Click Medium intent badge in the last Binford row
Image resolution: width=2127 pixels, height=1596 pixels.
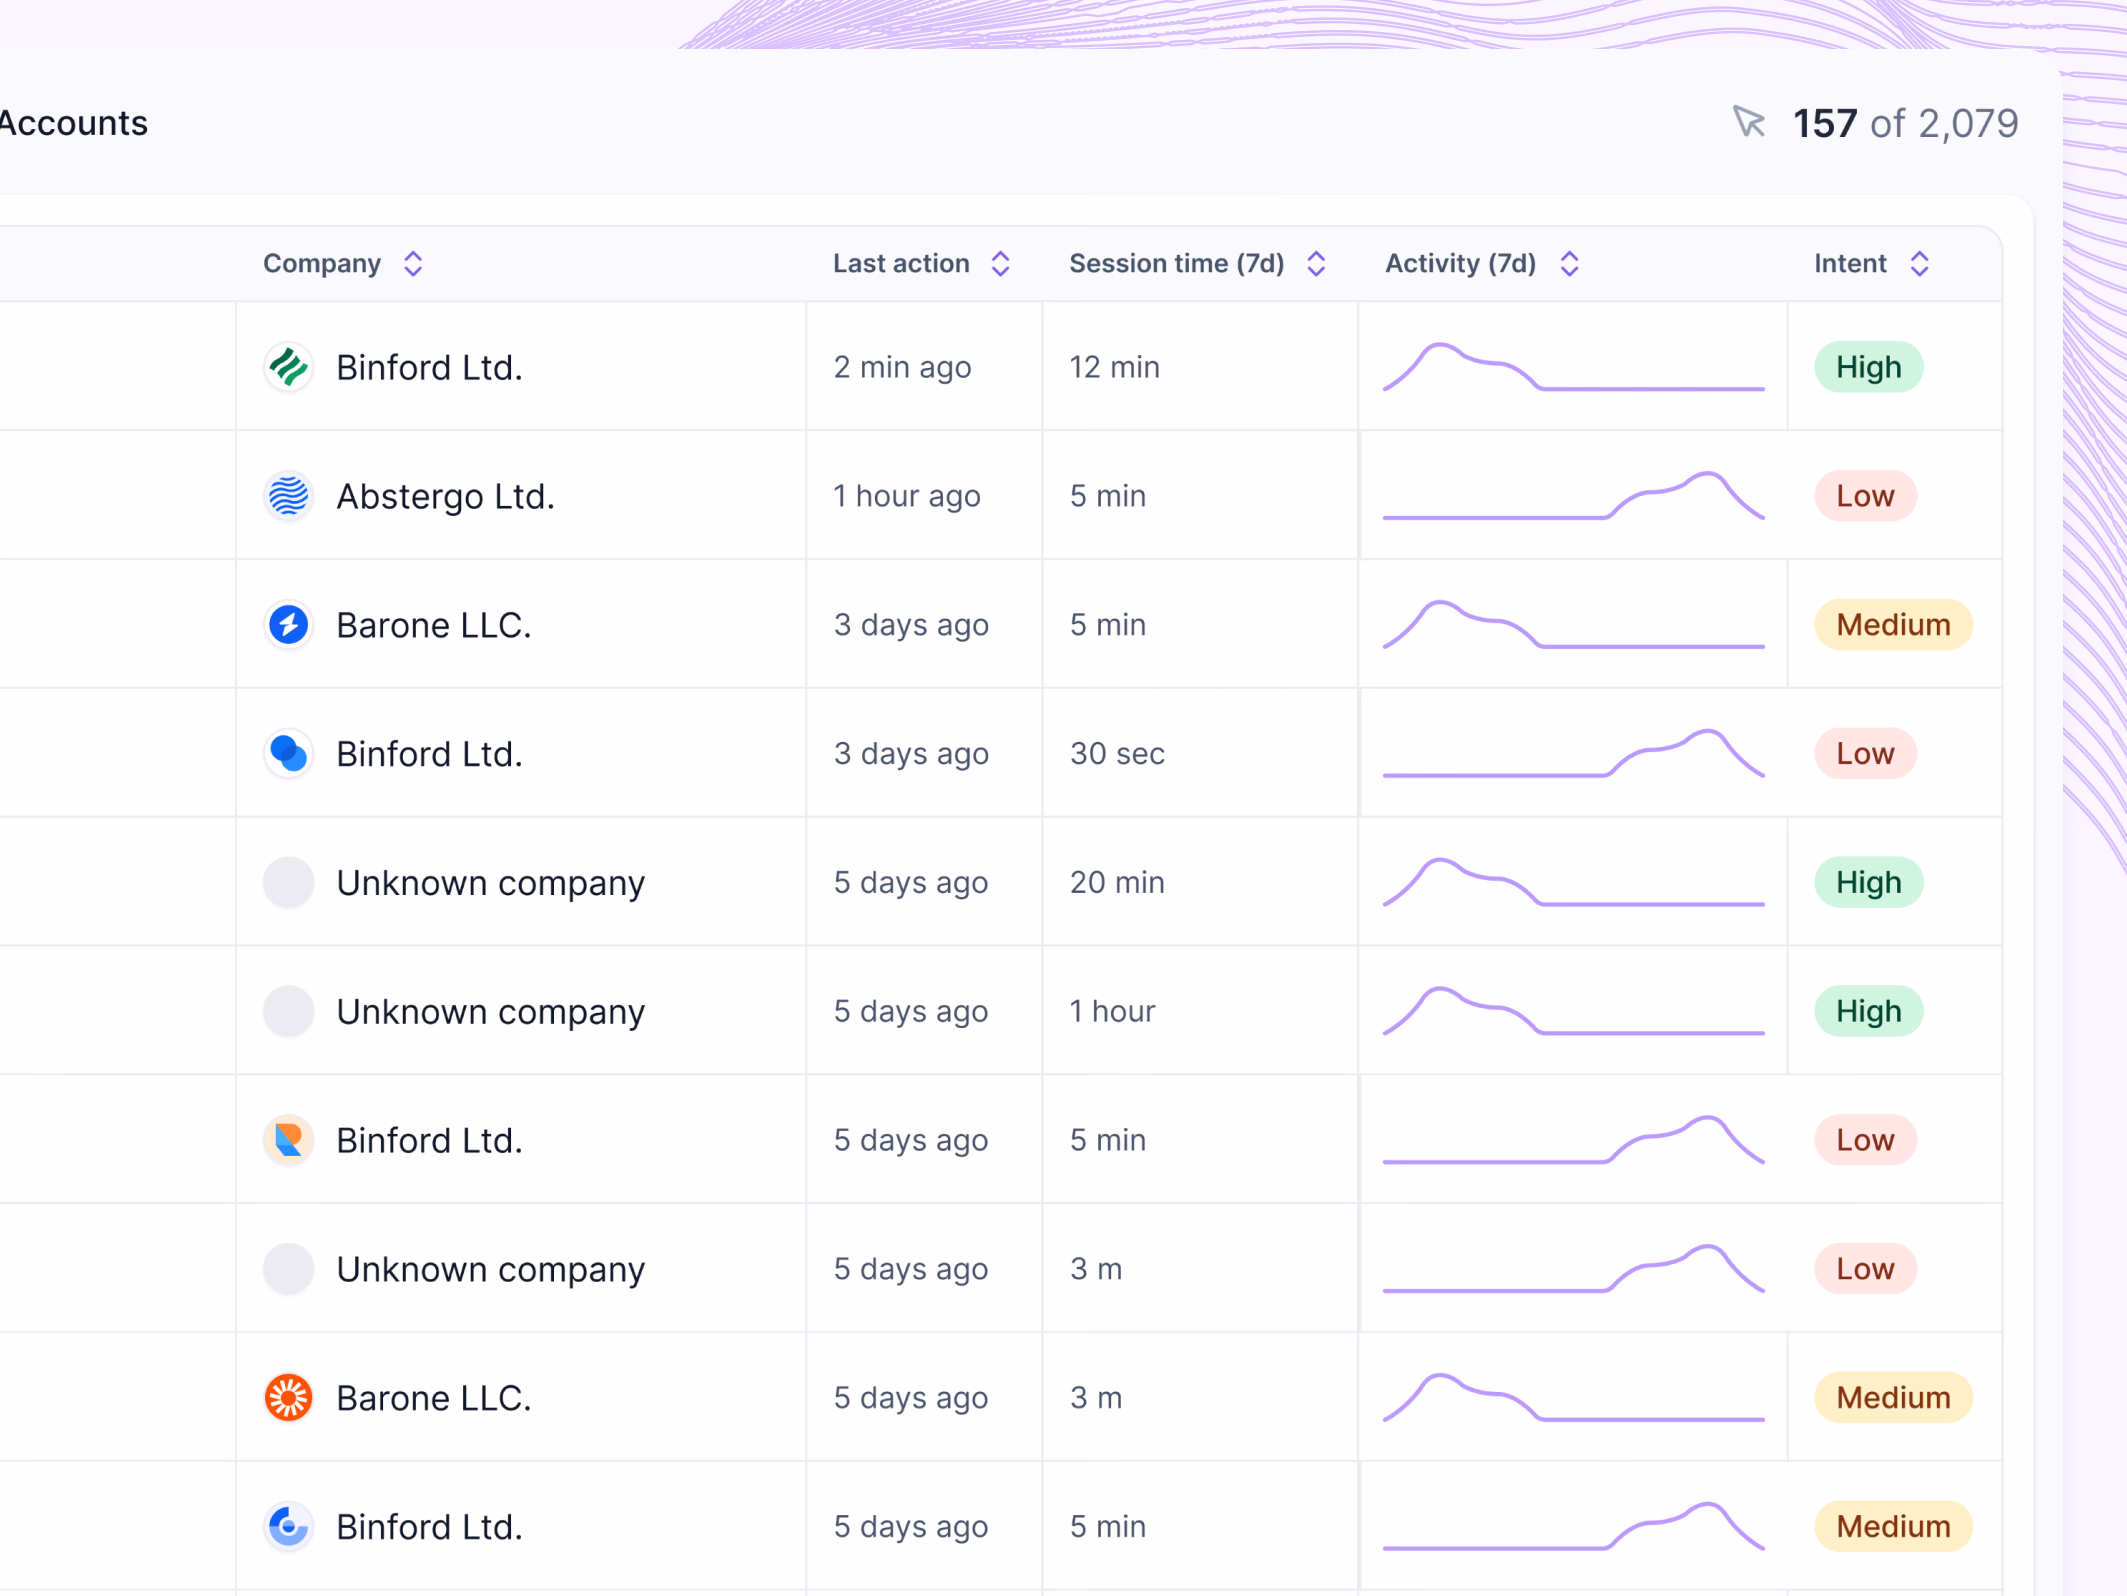coord(1893,1527)
